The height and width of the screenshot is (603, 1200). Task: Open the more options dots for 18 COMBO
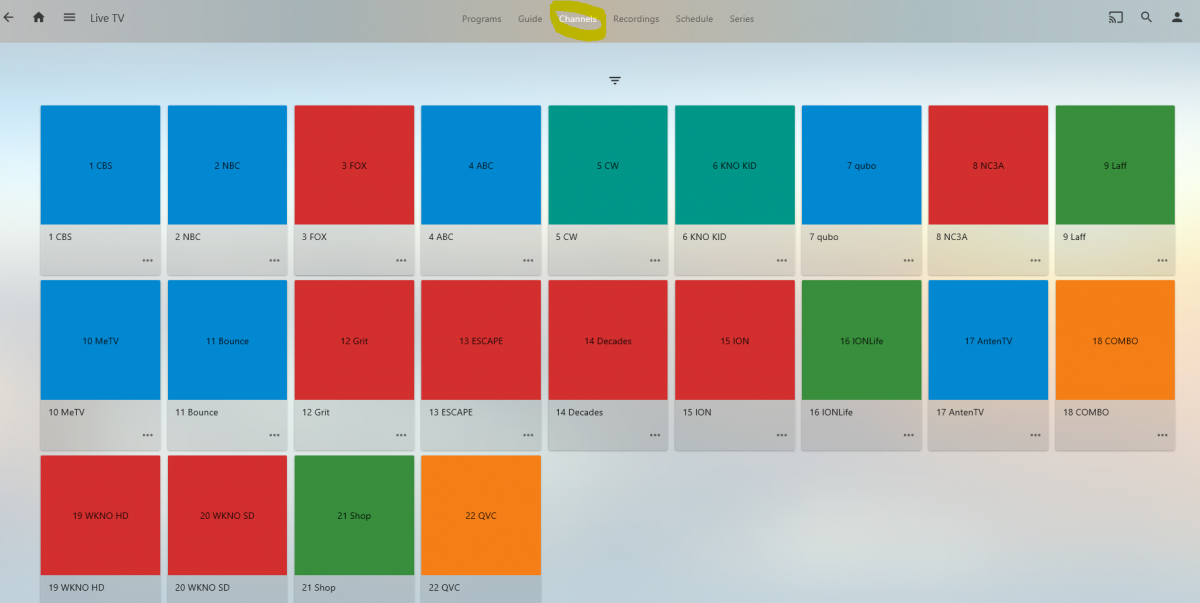tap(1163, 435)
